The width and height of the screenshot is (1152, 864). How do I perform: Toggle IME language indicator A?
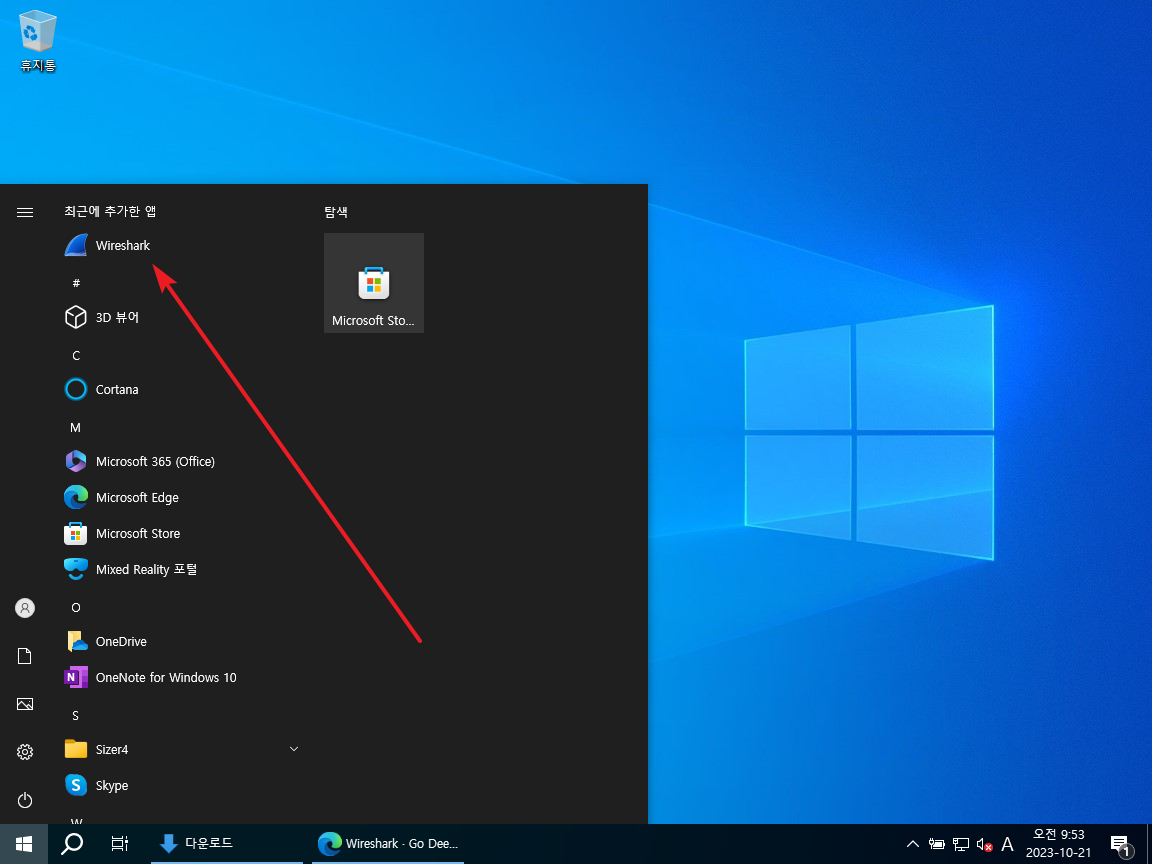tap(1007, 844)
